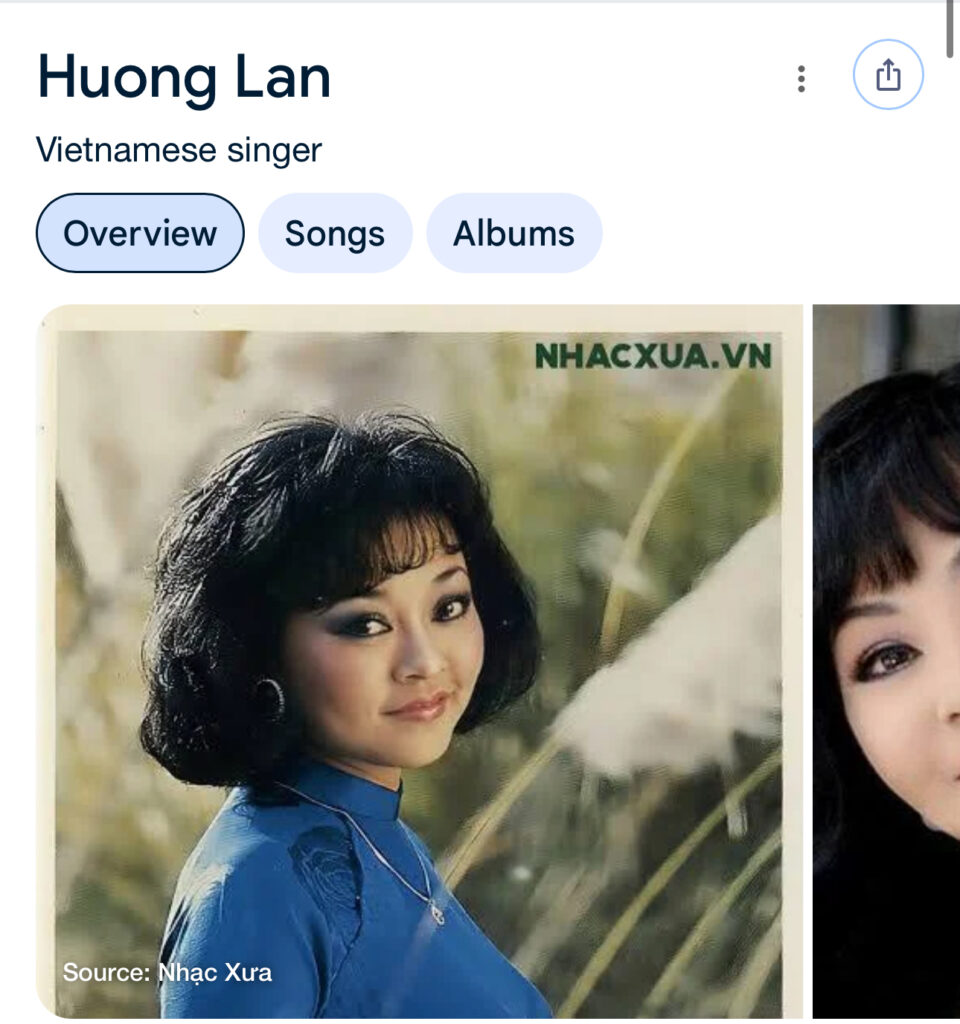Grab the vertical scrollbar thumb

point(953,29)
